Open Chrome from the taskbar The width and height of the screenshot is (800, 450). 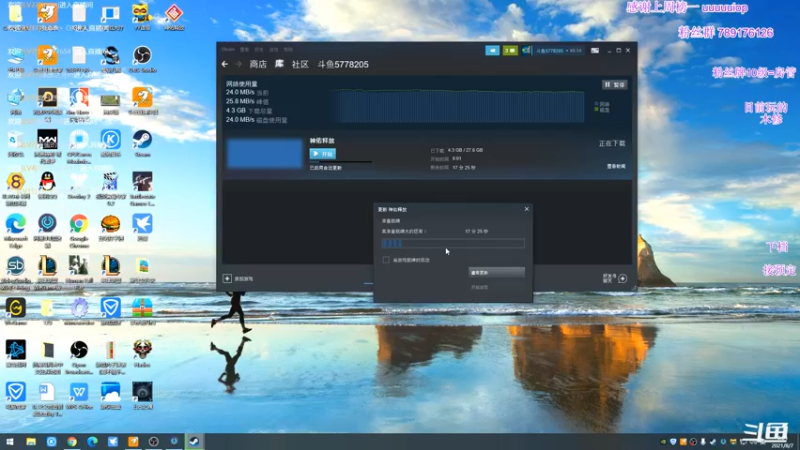pos(72,441)
